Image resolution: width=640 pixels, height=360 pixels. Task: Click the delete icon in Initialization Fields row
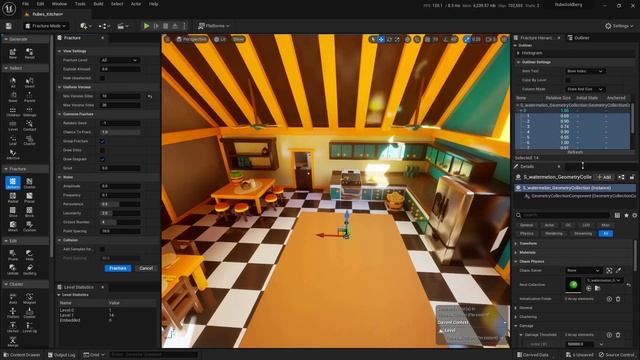coord(618,299)
